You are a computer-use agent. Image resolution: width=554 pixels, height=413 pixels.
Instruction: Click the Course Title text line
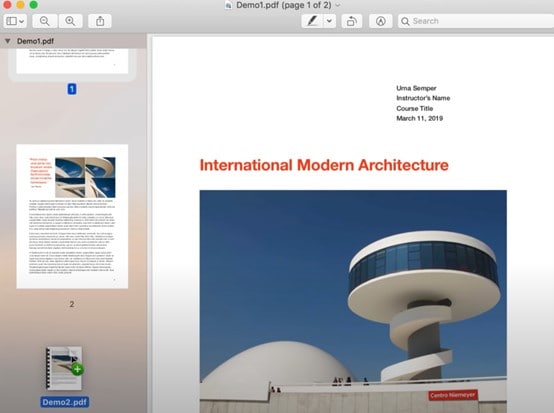(x=414, y=108)
